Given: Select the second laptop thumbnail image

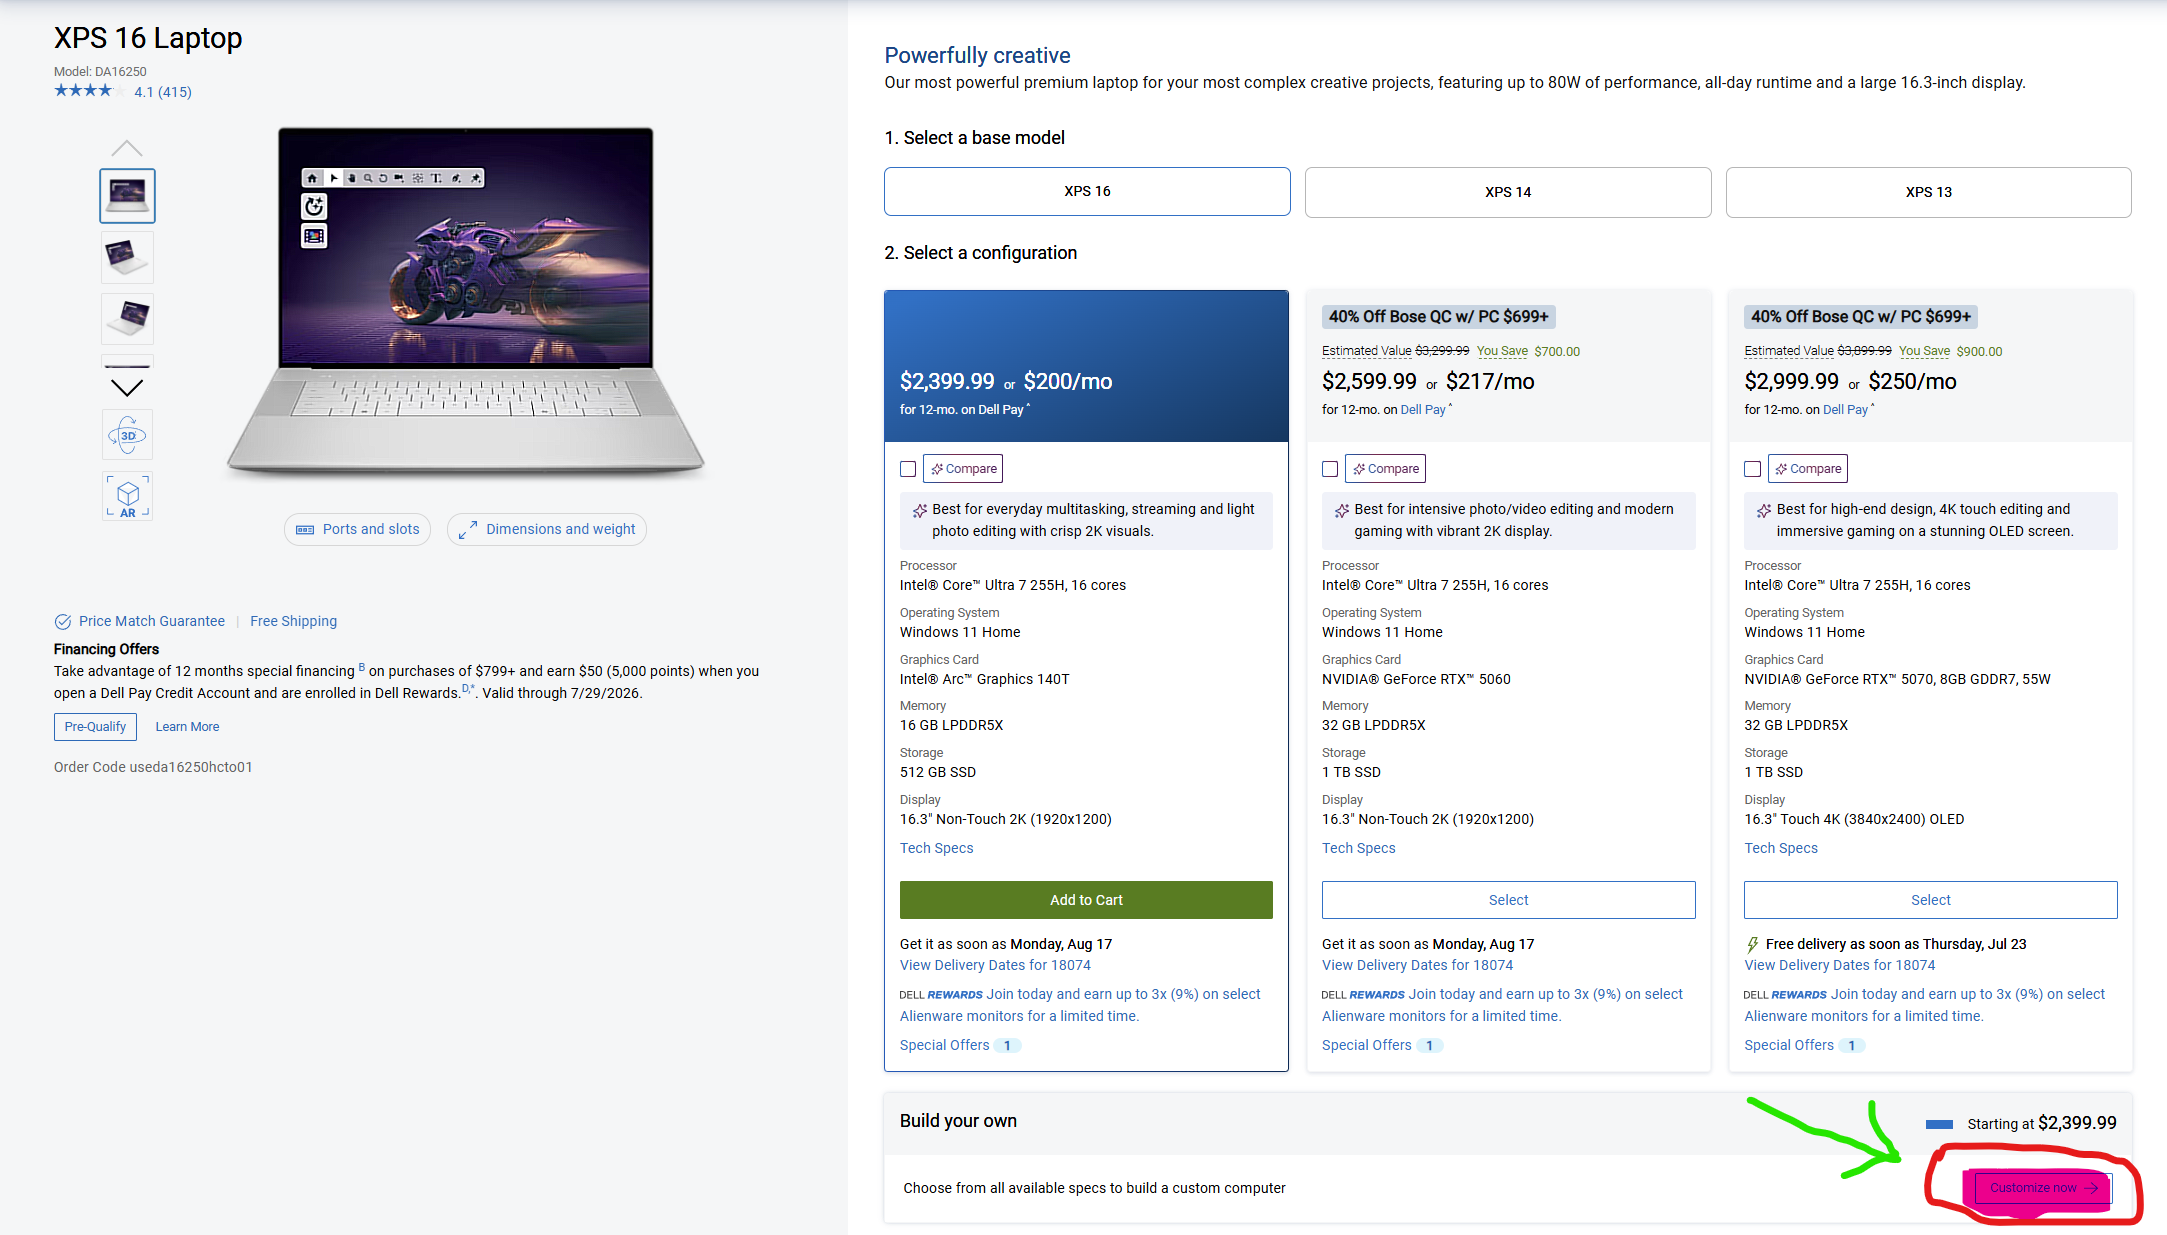Looking at the screenshot, I should (x=127, y=257).
